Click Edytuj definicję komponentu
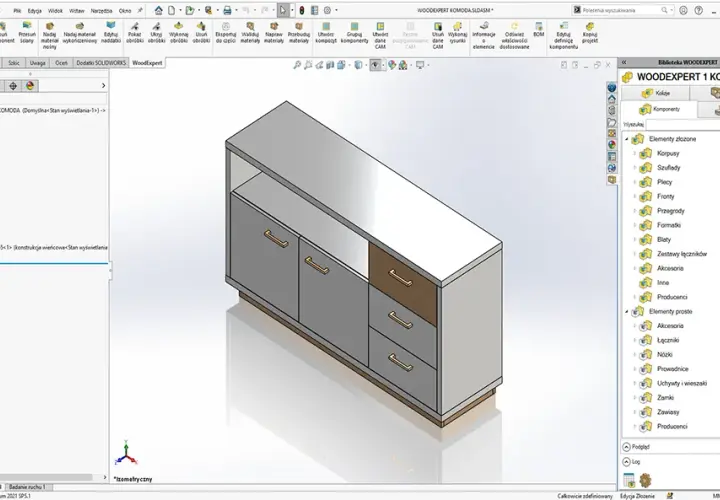The height and width of the screenshot is (500, 720). click(x=563, y=35)
